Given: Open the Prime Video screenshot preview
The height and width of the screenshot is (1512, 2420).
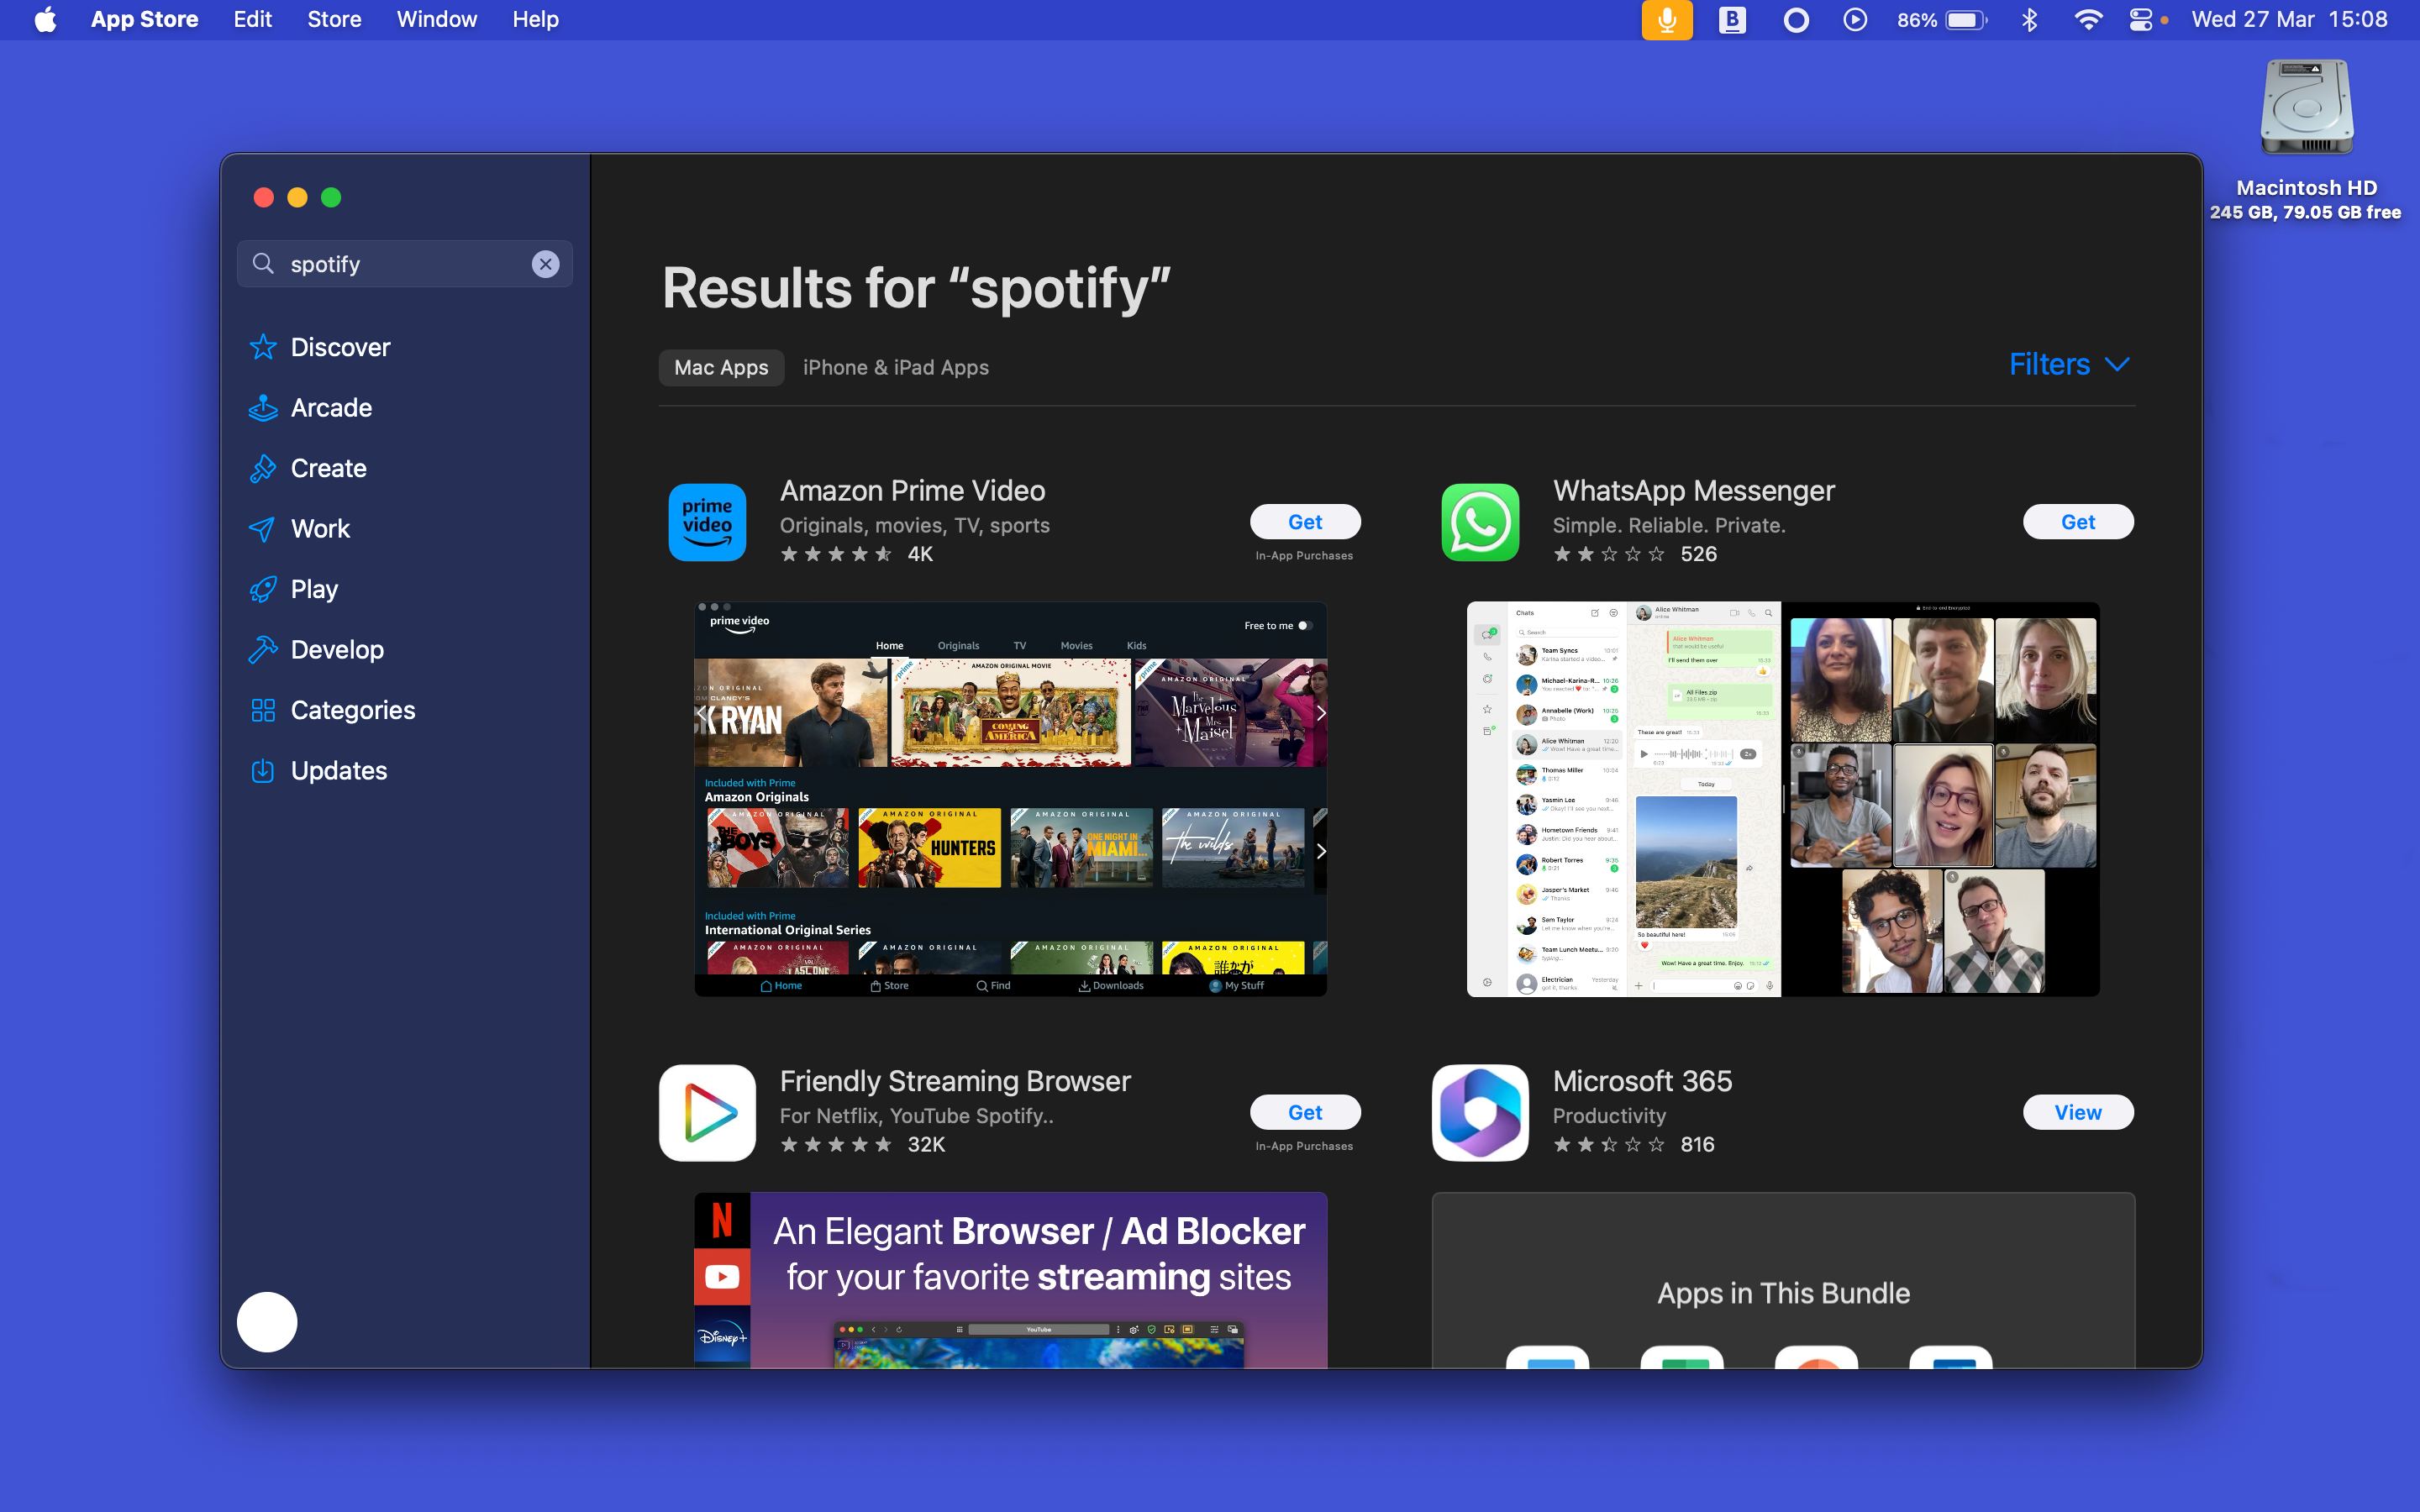Looking at the screenshot, I should tap(1011, 798).
